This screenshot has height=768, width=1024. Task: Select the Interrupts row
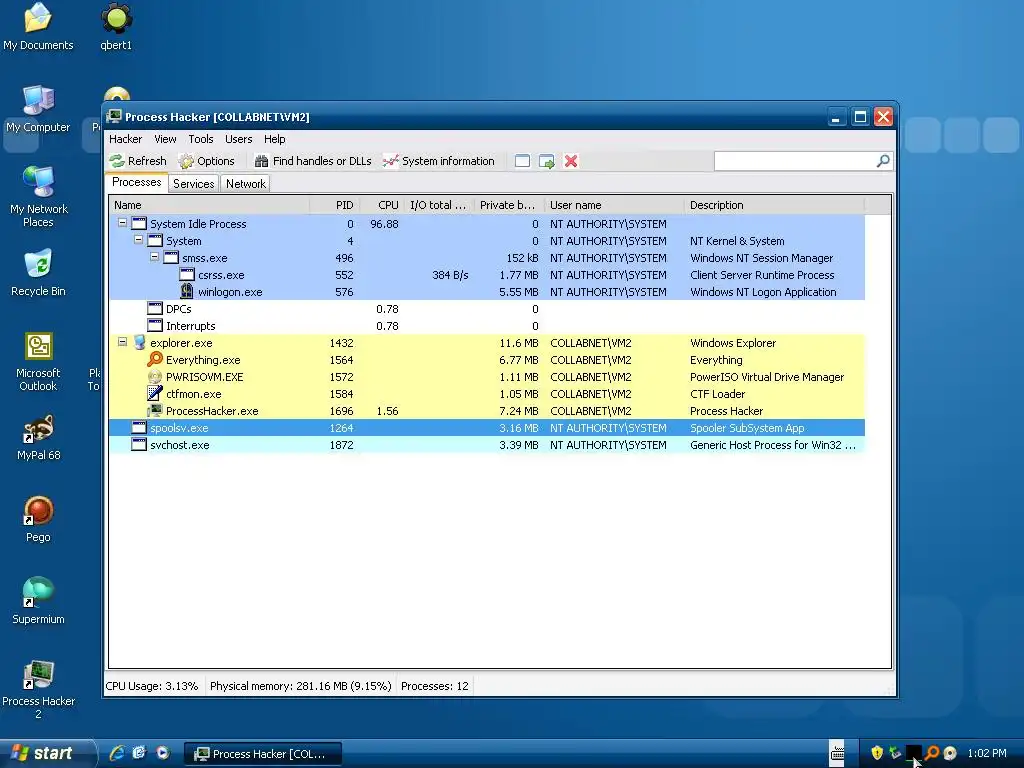pyautogui.click(x=487, y=326)
